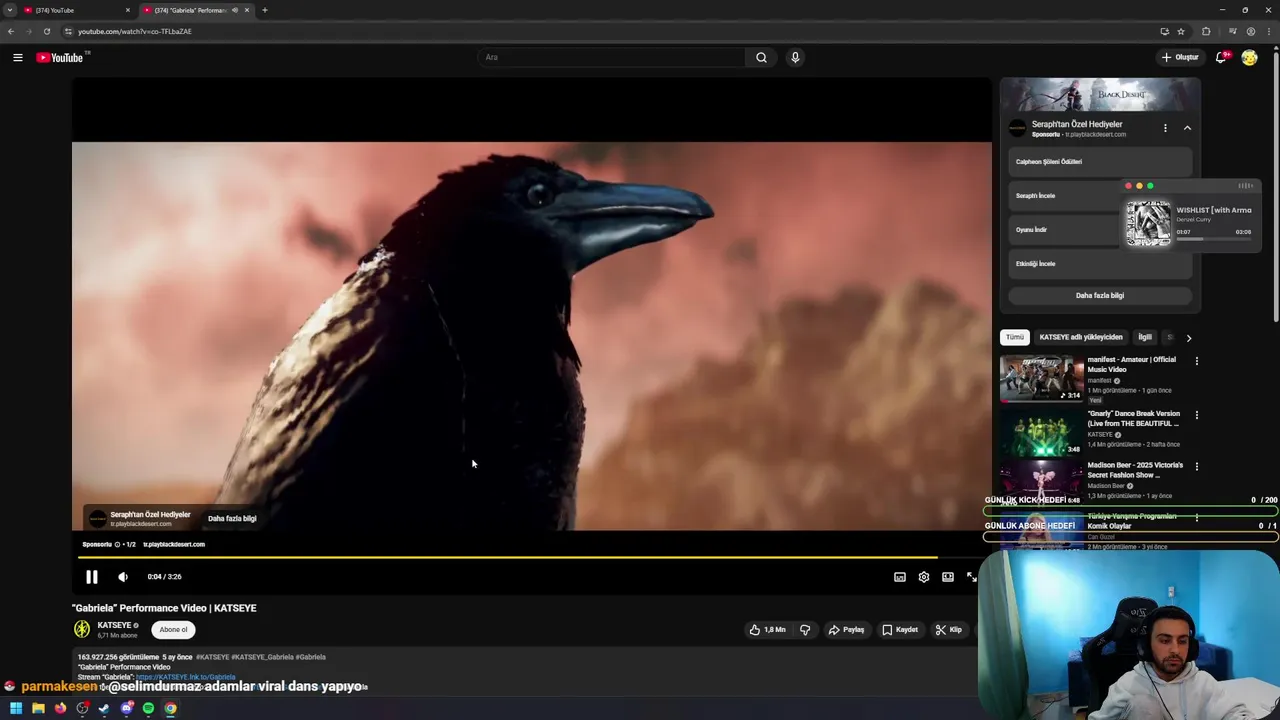Reload the page in the browser
The width and height of the screenshot is (1280, 720).
[46, 31]
